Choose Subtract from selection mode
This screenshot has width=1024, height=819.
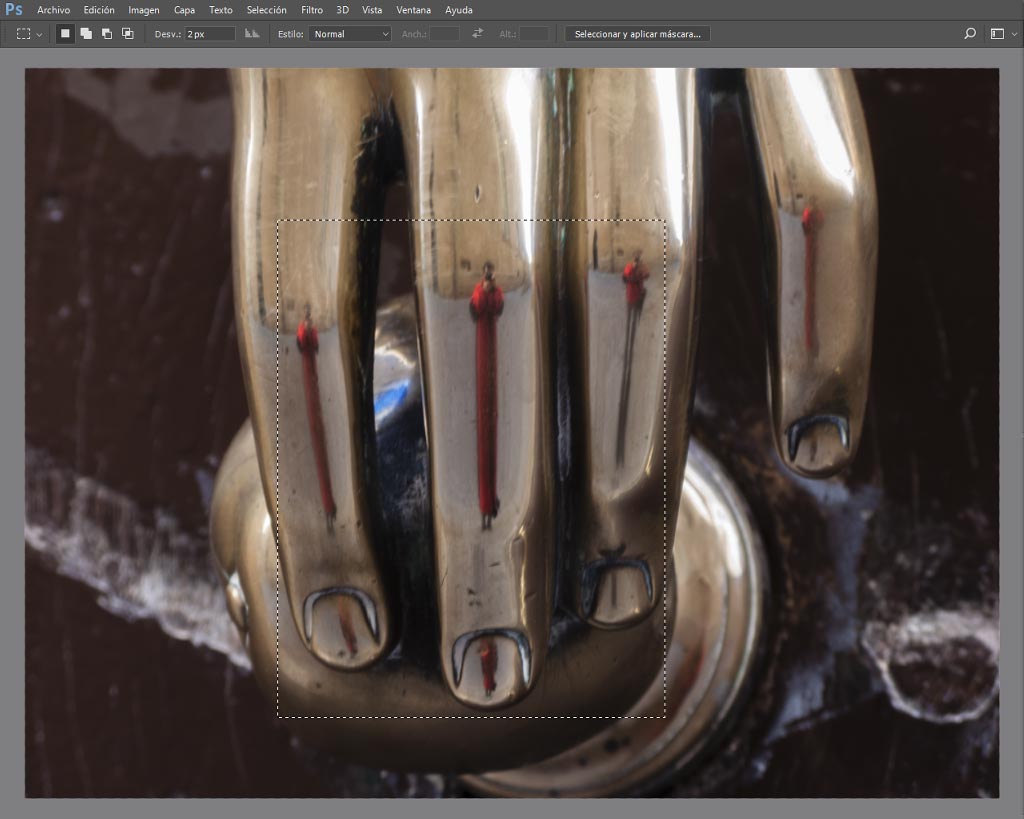[107, 34]
